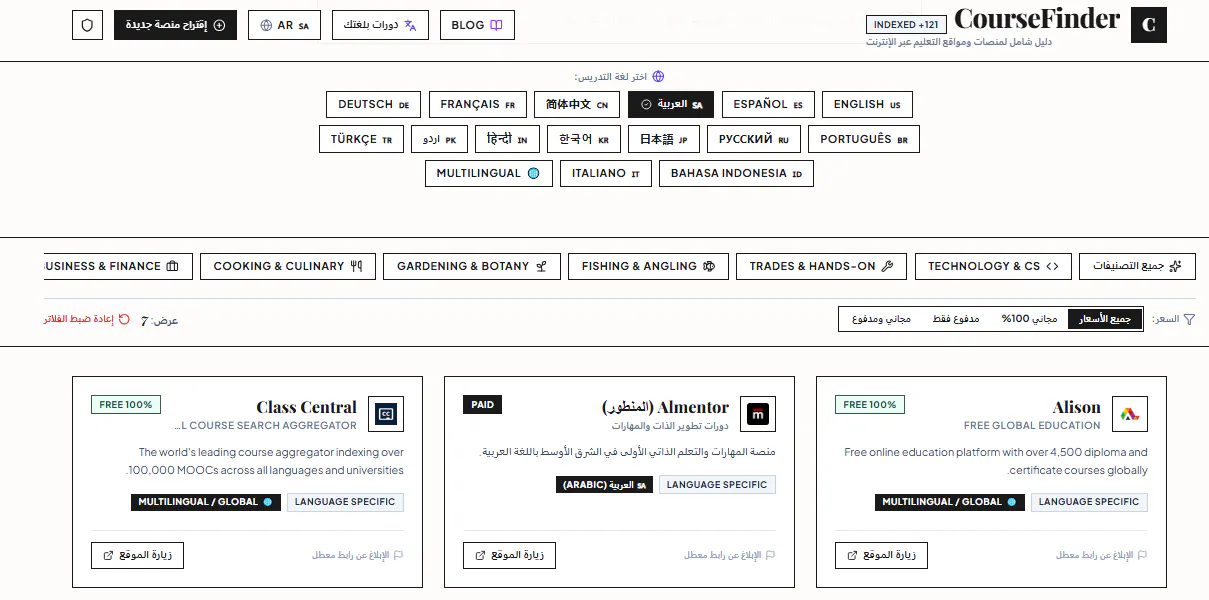
Task: Select the paid only price filter
Action: tap(955, 319)
